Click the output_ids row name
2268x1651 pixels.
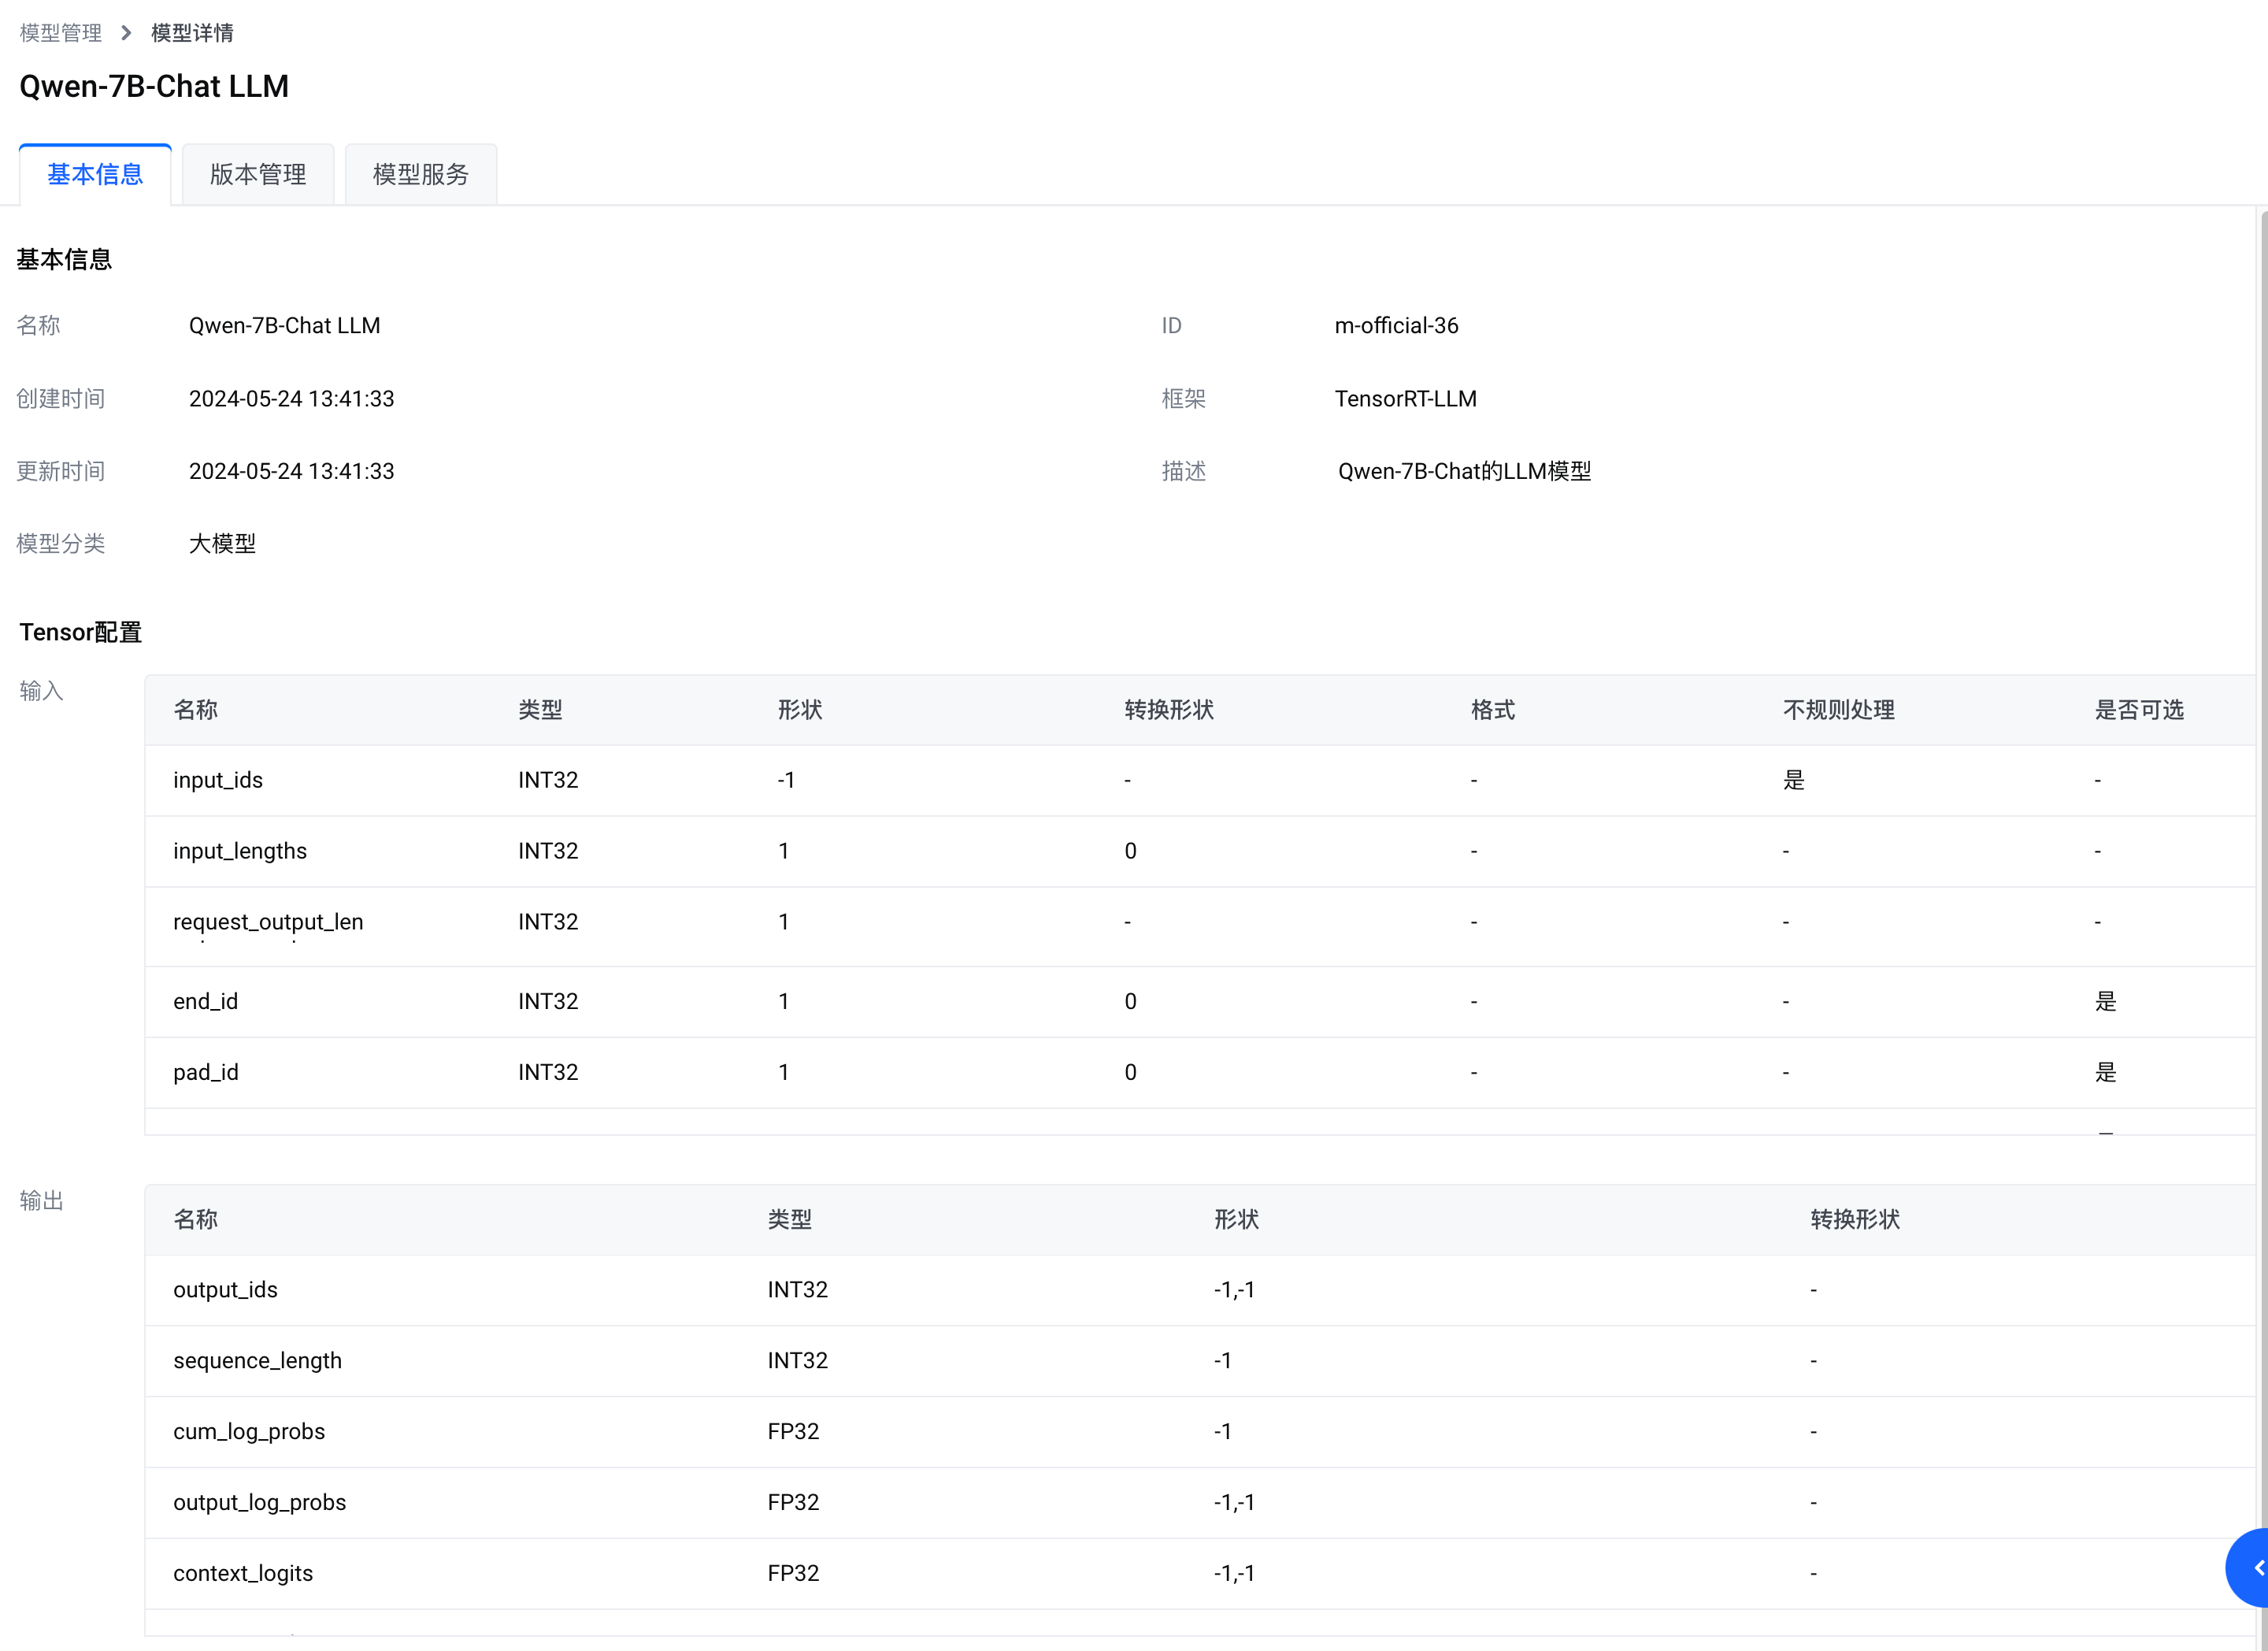(x=225, y=1290)
